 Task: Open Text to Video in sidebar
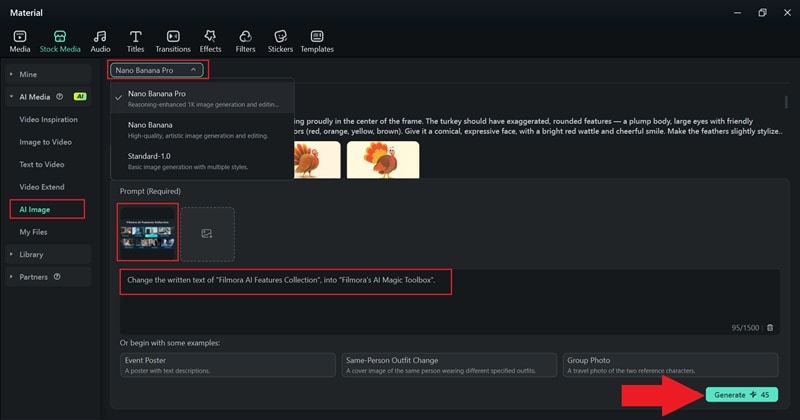(42, 164)
